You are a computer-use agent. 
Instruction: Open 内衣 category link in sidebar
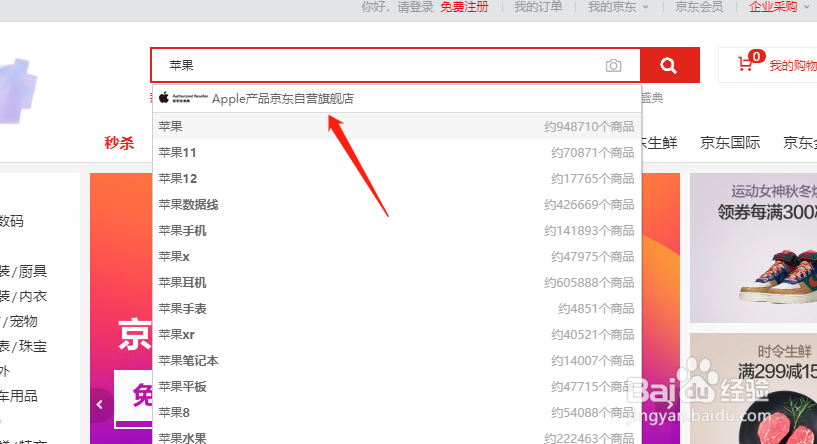click(33, 296)
